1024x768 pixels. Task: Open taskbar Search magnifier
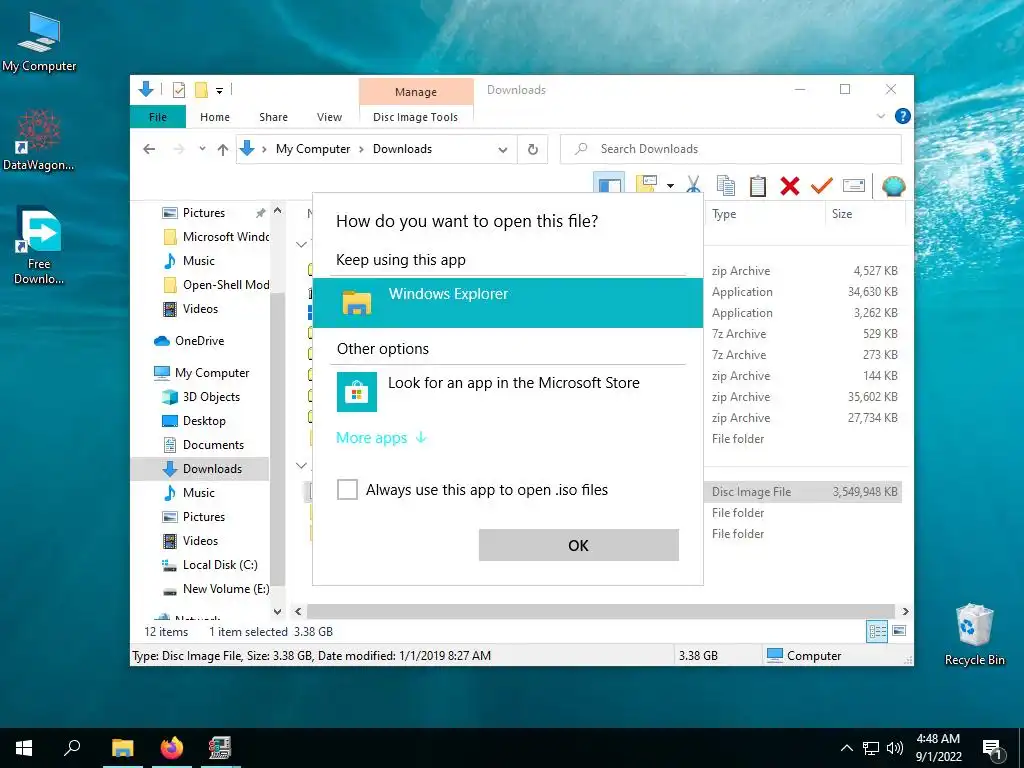[x=72, y=748]
